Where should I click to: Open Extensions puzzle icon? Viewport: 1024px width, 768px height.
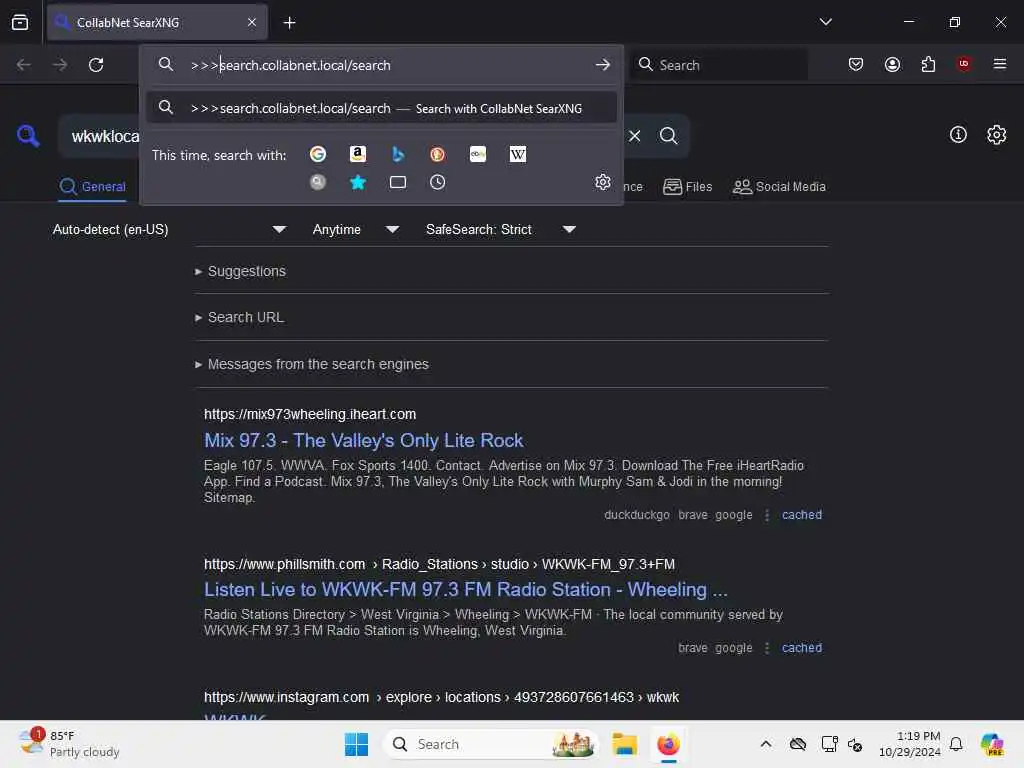click(928, 64)
